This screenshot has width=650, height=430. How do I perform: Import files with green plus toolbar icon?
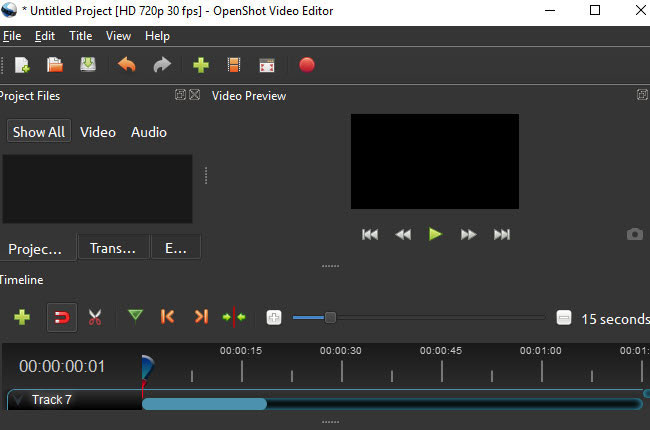tap(201, 65)
